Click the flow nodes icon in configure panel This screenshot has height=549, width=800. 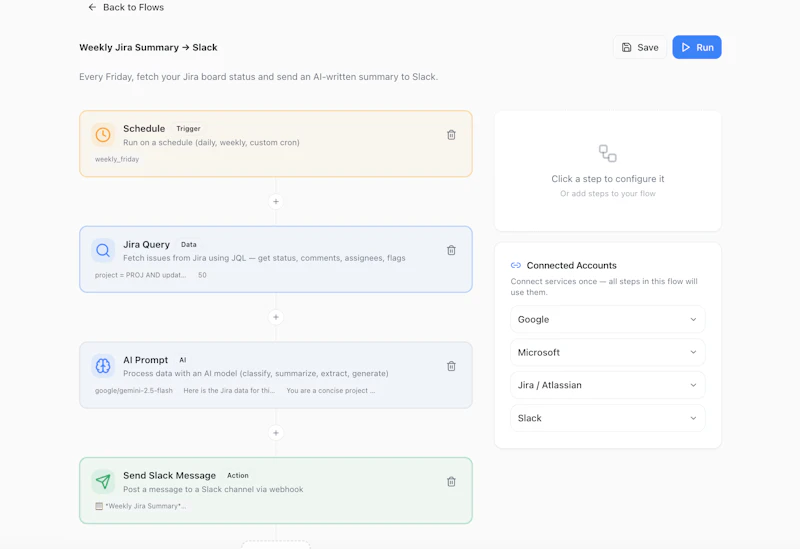tap(607, 153)
